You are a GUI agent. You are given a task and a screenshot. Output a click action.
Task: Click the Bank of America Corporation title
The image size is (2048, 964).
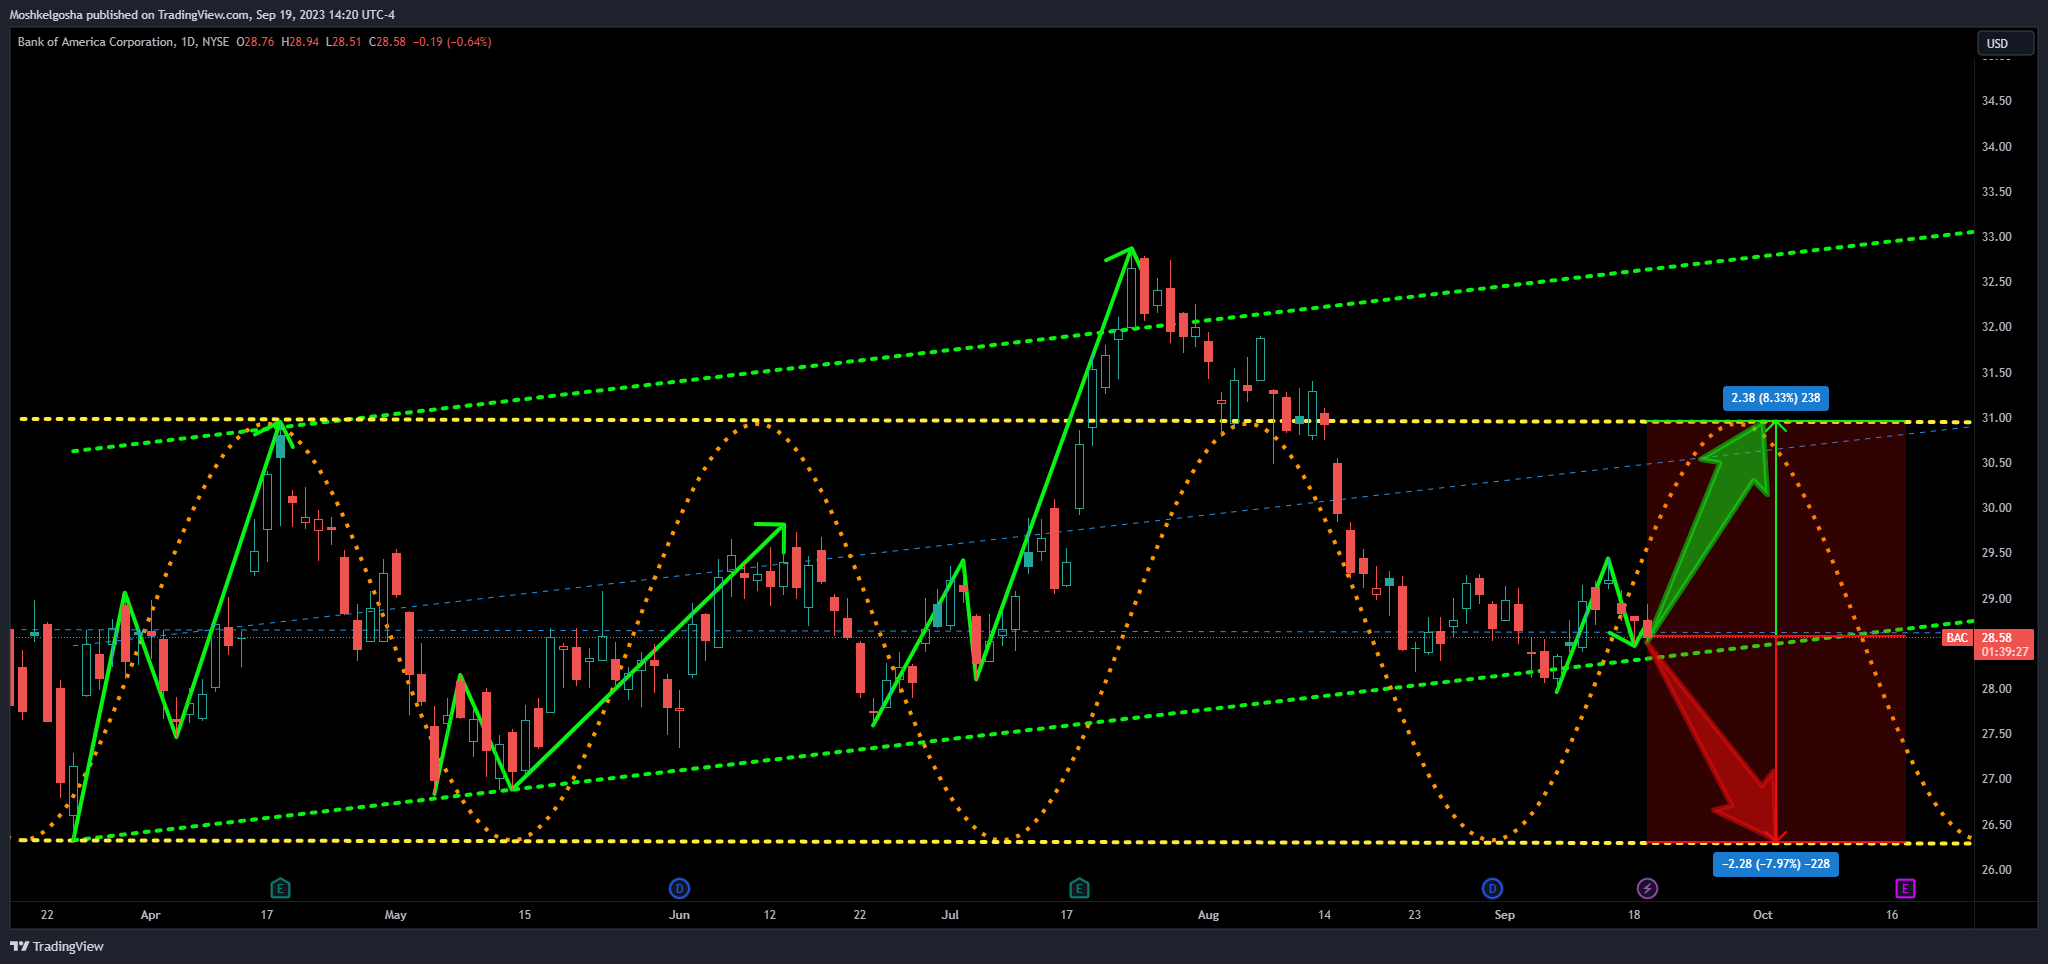pos(95,42)
